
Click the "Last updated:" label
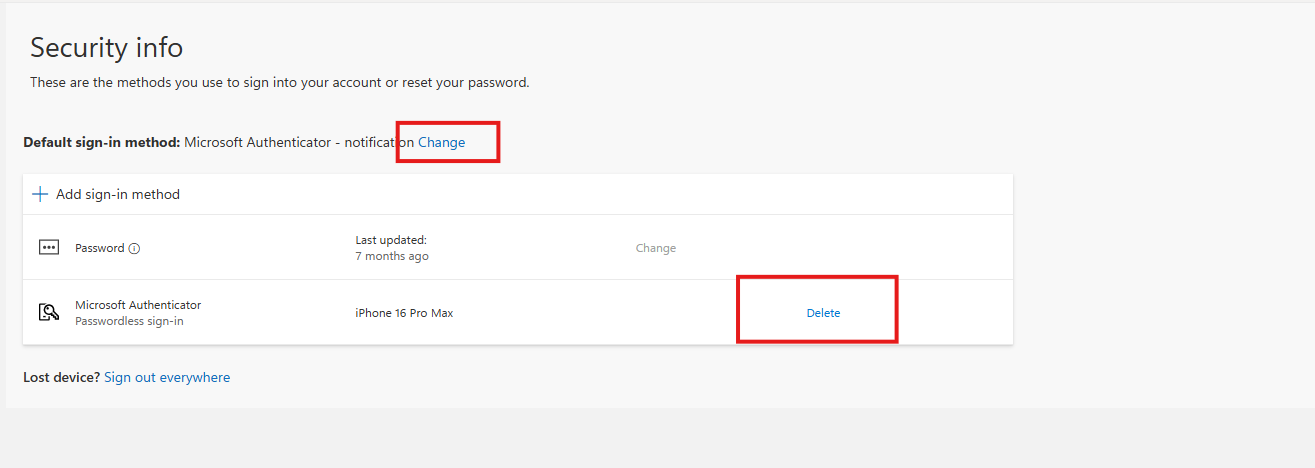point(391,240)
